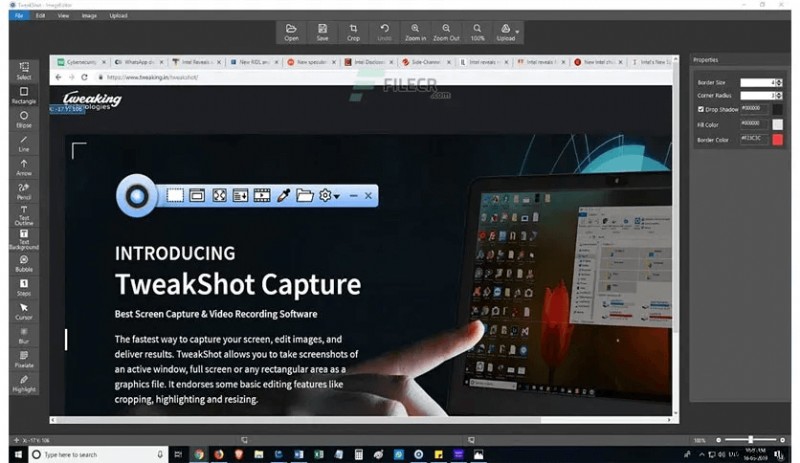
Task: Click Zoom In in top toolbar
Action: tap(415, 32)
